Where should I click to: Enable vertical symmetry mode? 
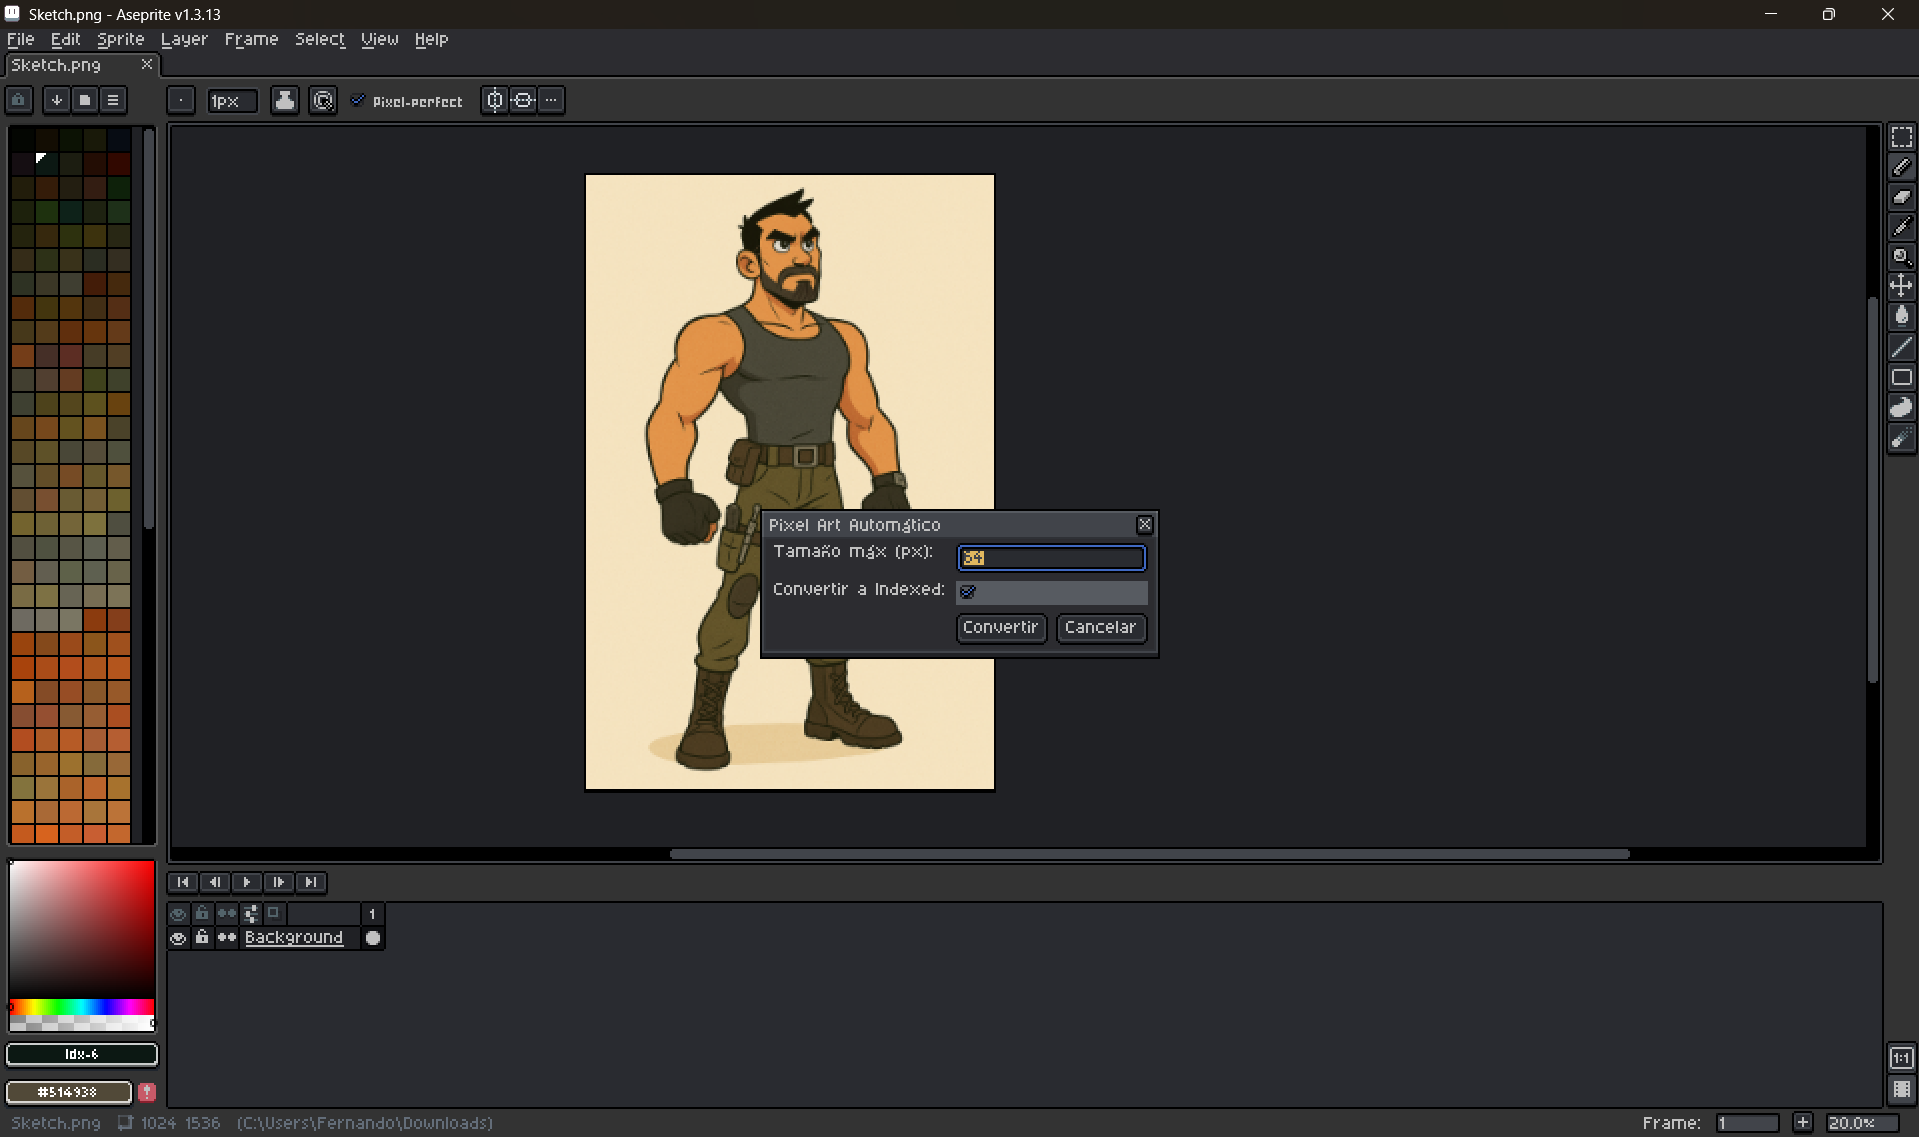click(x=494, y=100)
